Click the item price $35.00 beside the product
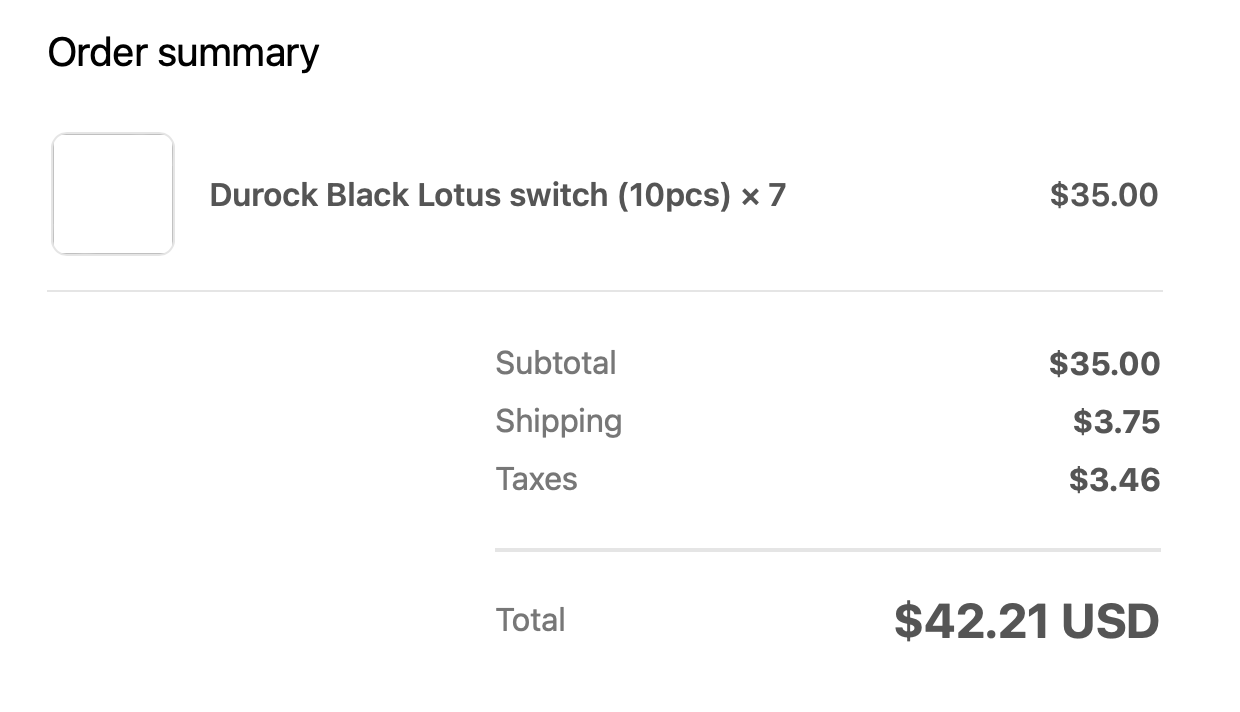1240x712 pixels. coord(1104,195)
